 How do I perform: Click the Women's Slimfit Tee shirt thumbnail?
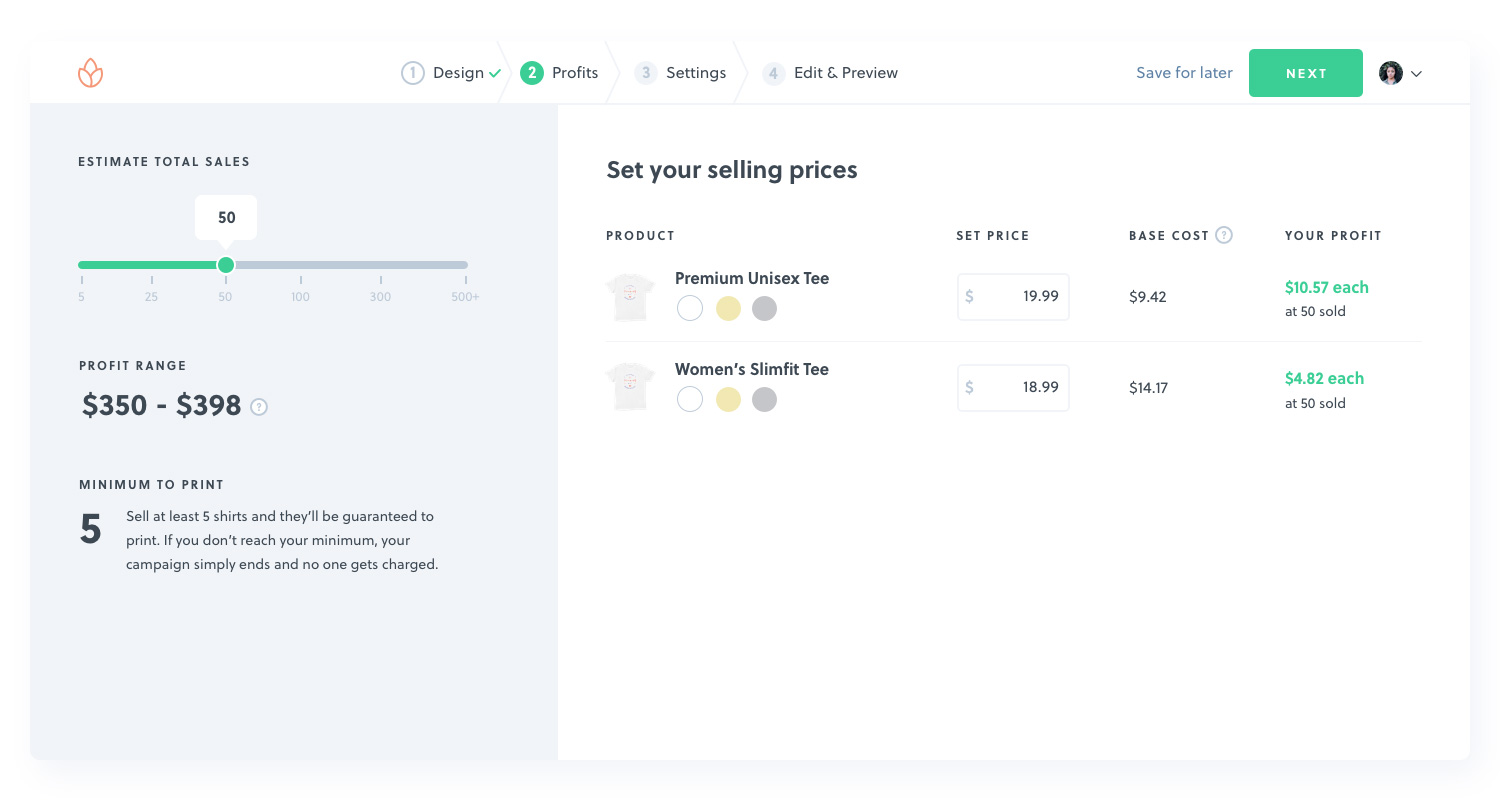[x=630, y=388]
